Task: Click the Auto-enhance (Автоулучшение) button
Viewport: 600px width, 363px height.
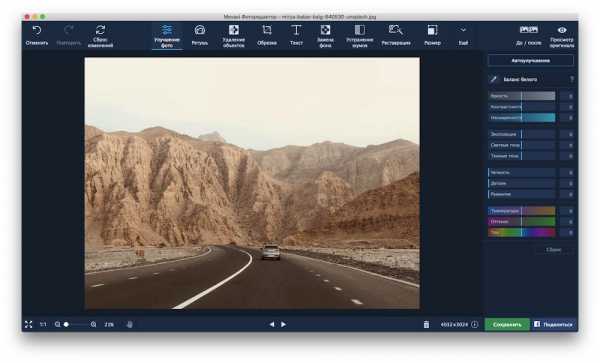Action: pyautogui.click(x=531, y=60)
